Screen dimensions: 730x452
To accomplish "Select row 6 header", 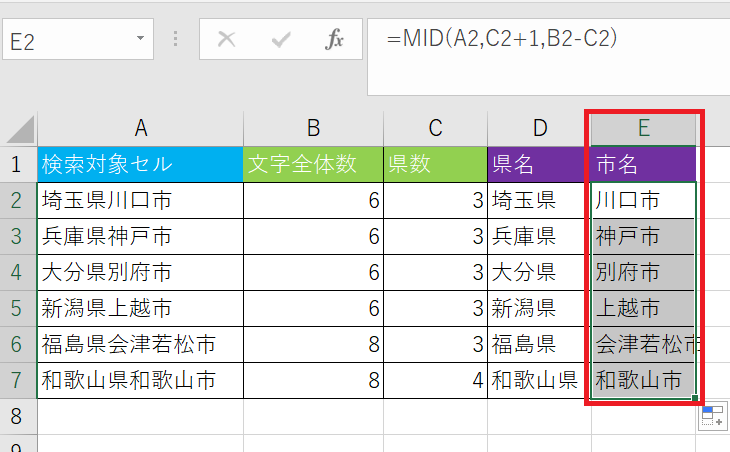I will tap(18, 344).
